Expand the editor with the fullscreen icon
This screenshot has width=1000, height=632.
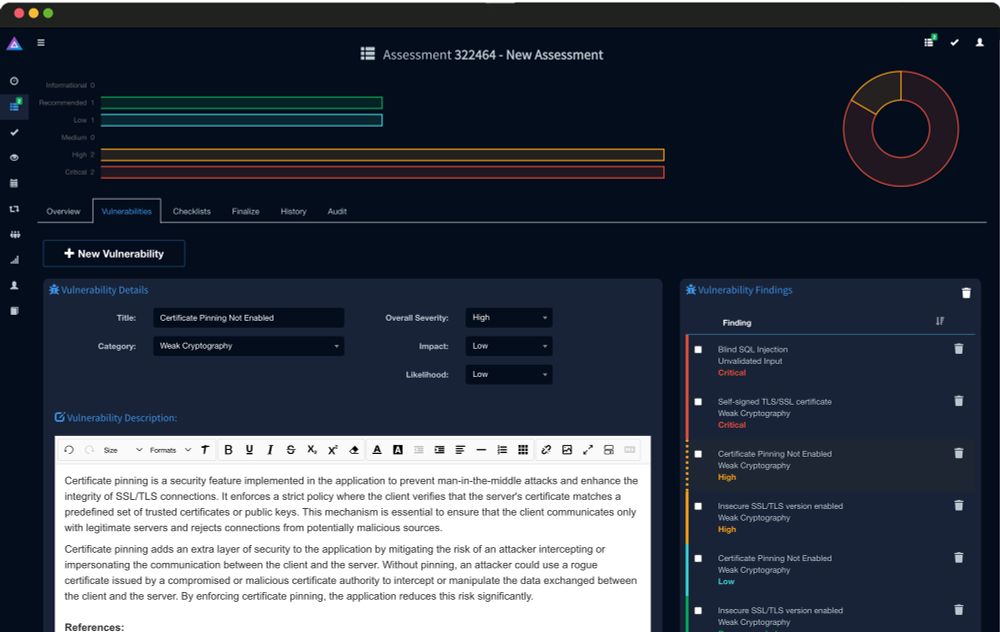click(x=588, y=450)
